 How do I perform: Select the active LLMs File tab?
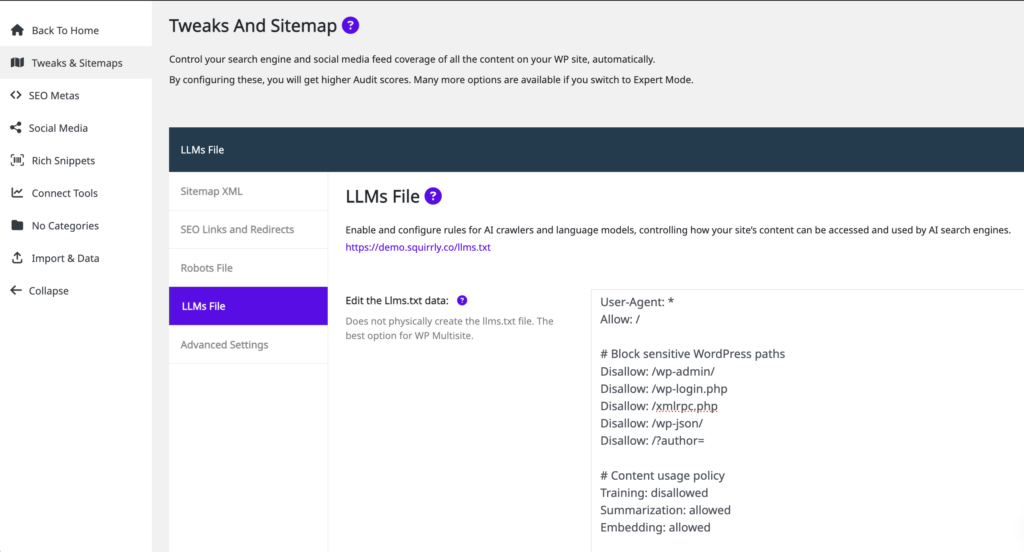(x=203, y=306)
